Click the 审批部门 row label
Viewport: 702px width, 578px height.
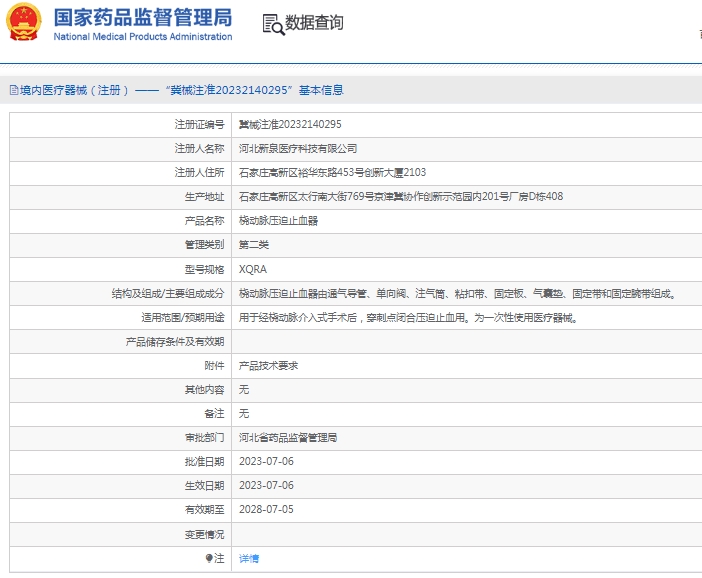[205, 437]
